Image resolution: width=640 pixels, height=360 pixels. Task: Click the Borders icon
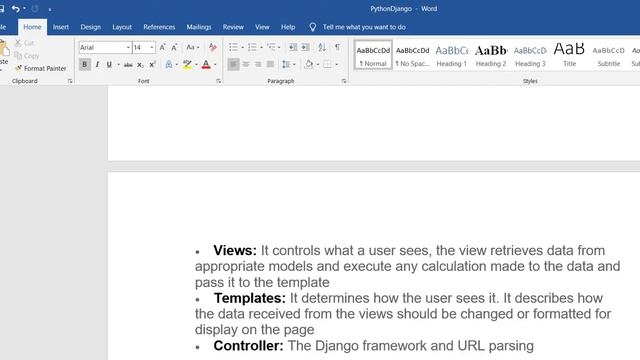(x=327, y=64)
